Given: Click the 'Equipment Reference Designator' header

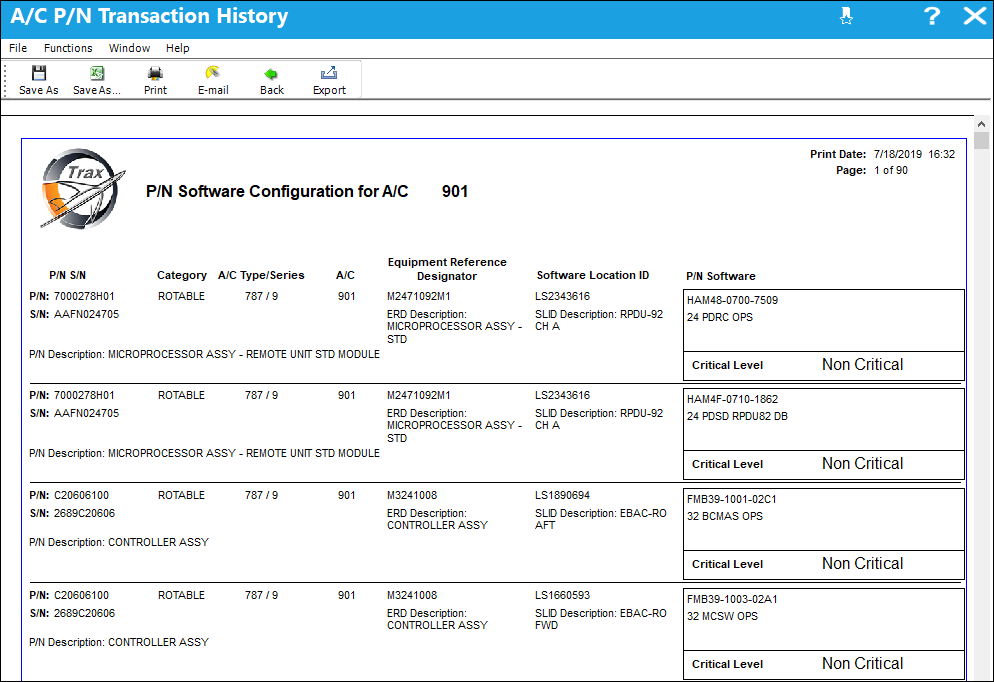Looking at the screenshot, I should click(447, 269).
